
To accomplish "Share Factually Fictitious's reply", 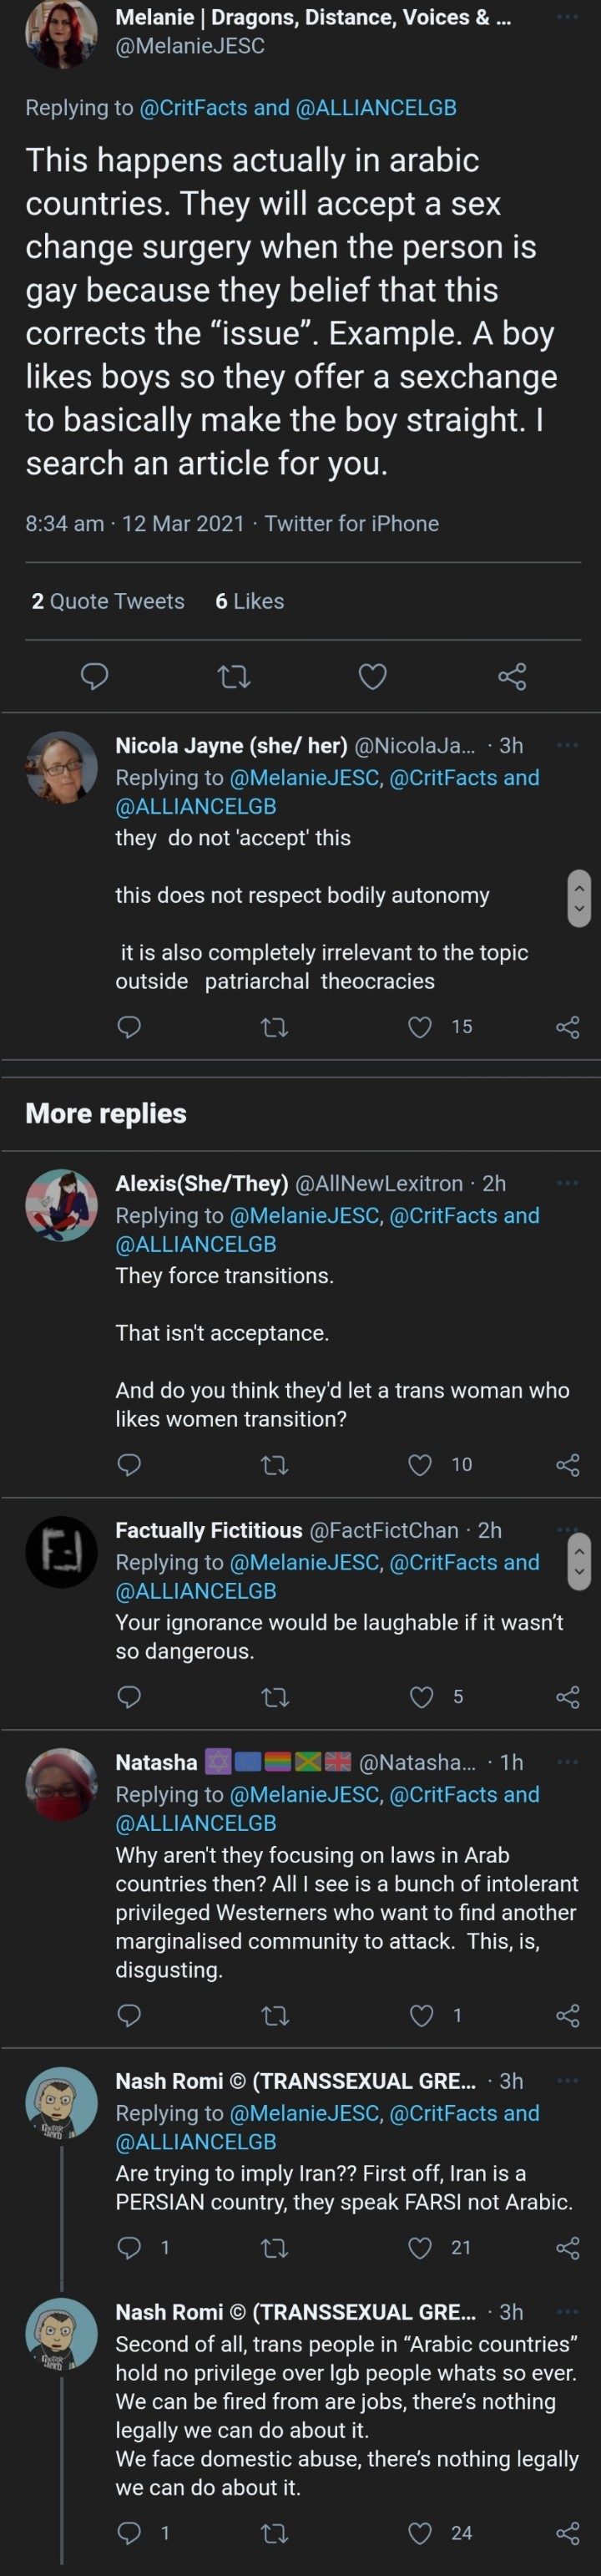I will pos(567,1697).
